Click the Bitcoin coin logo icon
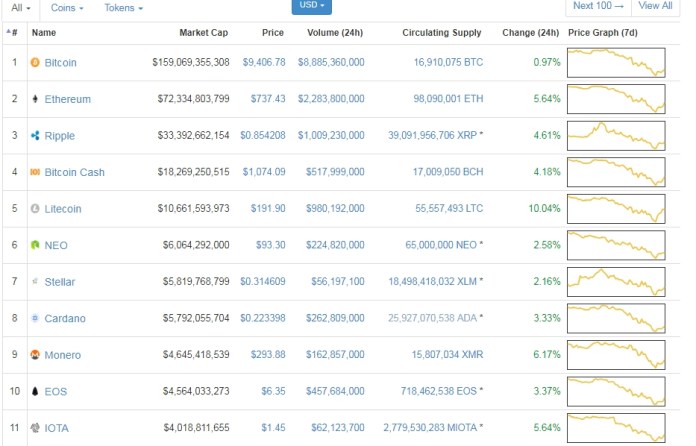 point(35,62)
